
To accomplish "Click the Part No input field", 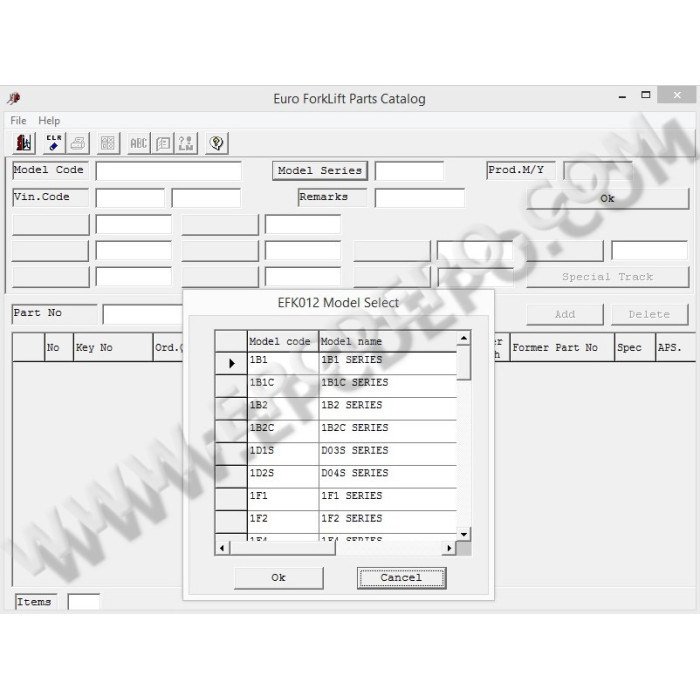I will pyautogui.click(x=143, y=314).
